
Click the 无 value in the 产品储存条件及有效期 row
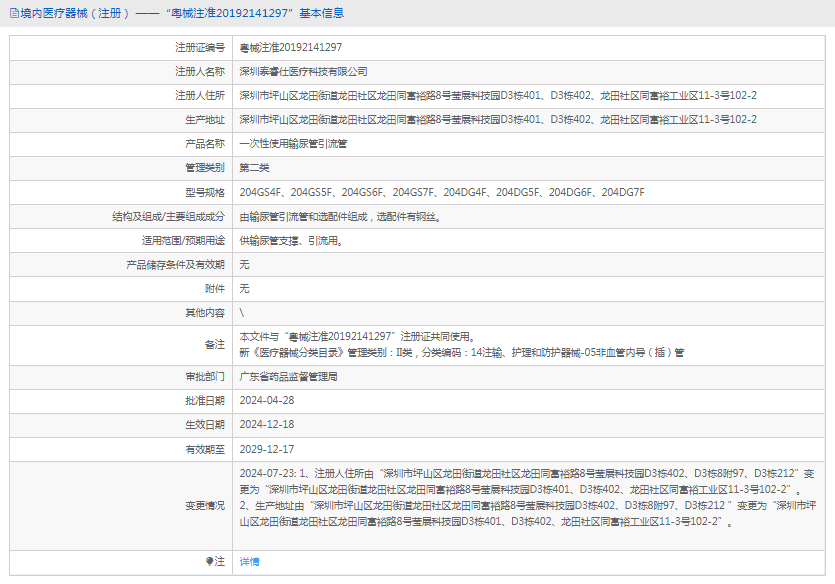click(x=244, y=265)
